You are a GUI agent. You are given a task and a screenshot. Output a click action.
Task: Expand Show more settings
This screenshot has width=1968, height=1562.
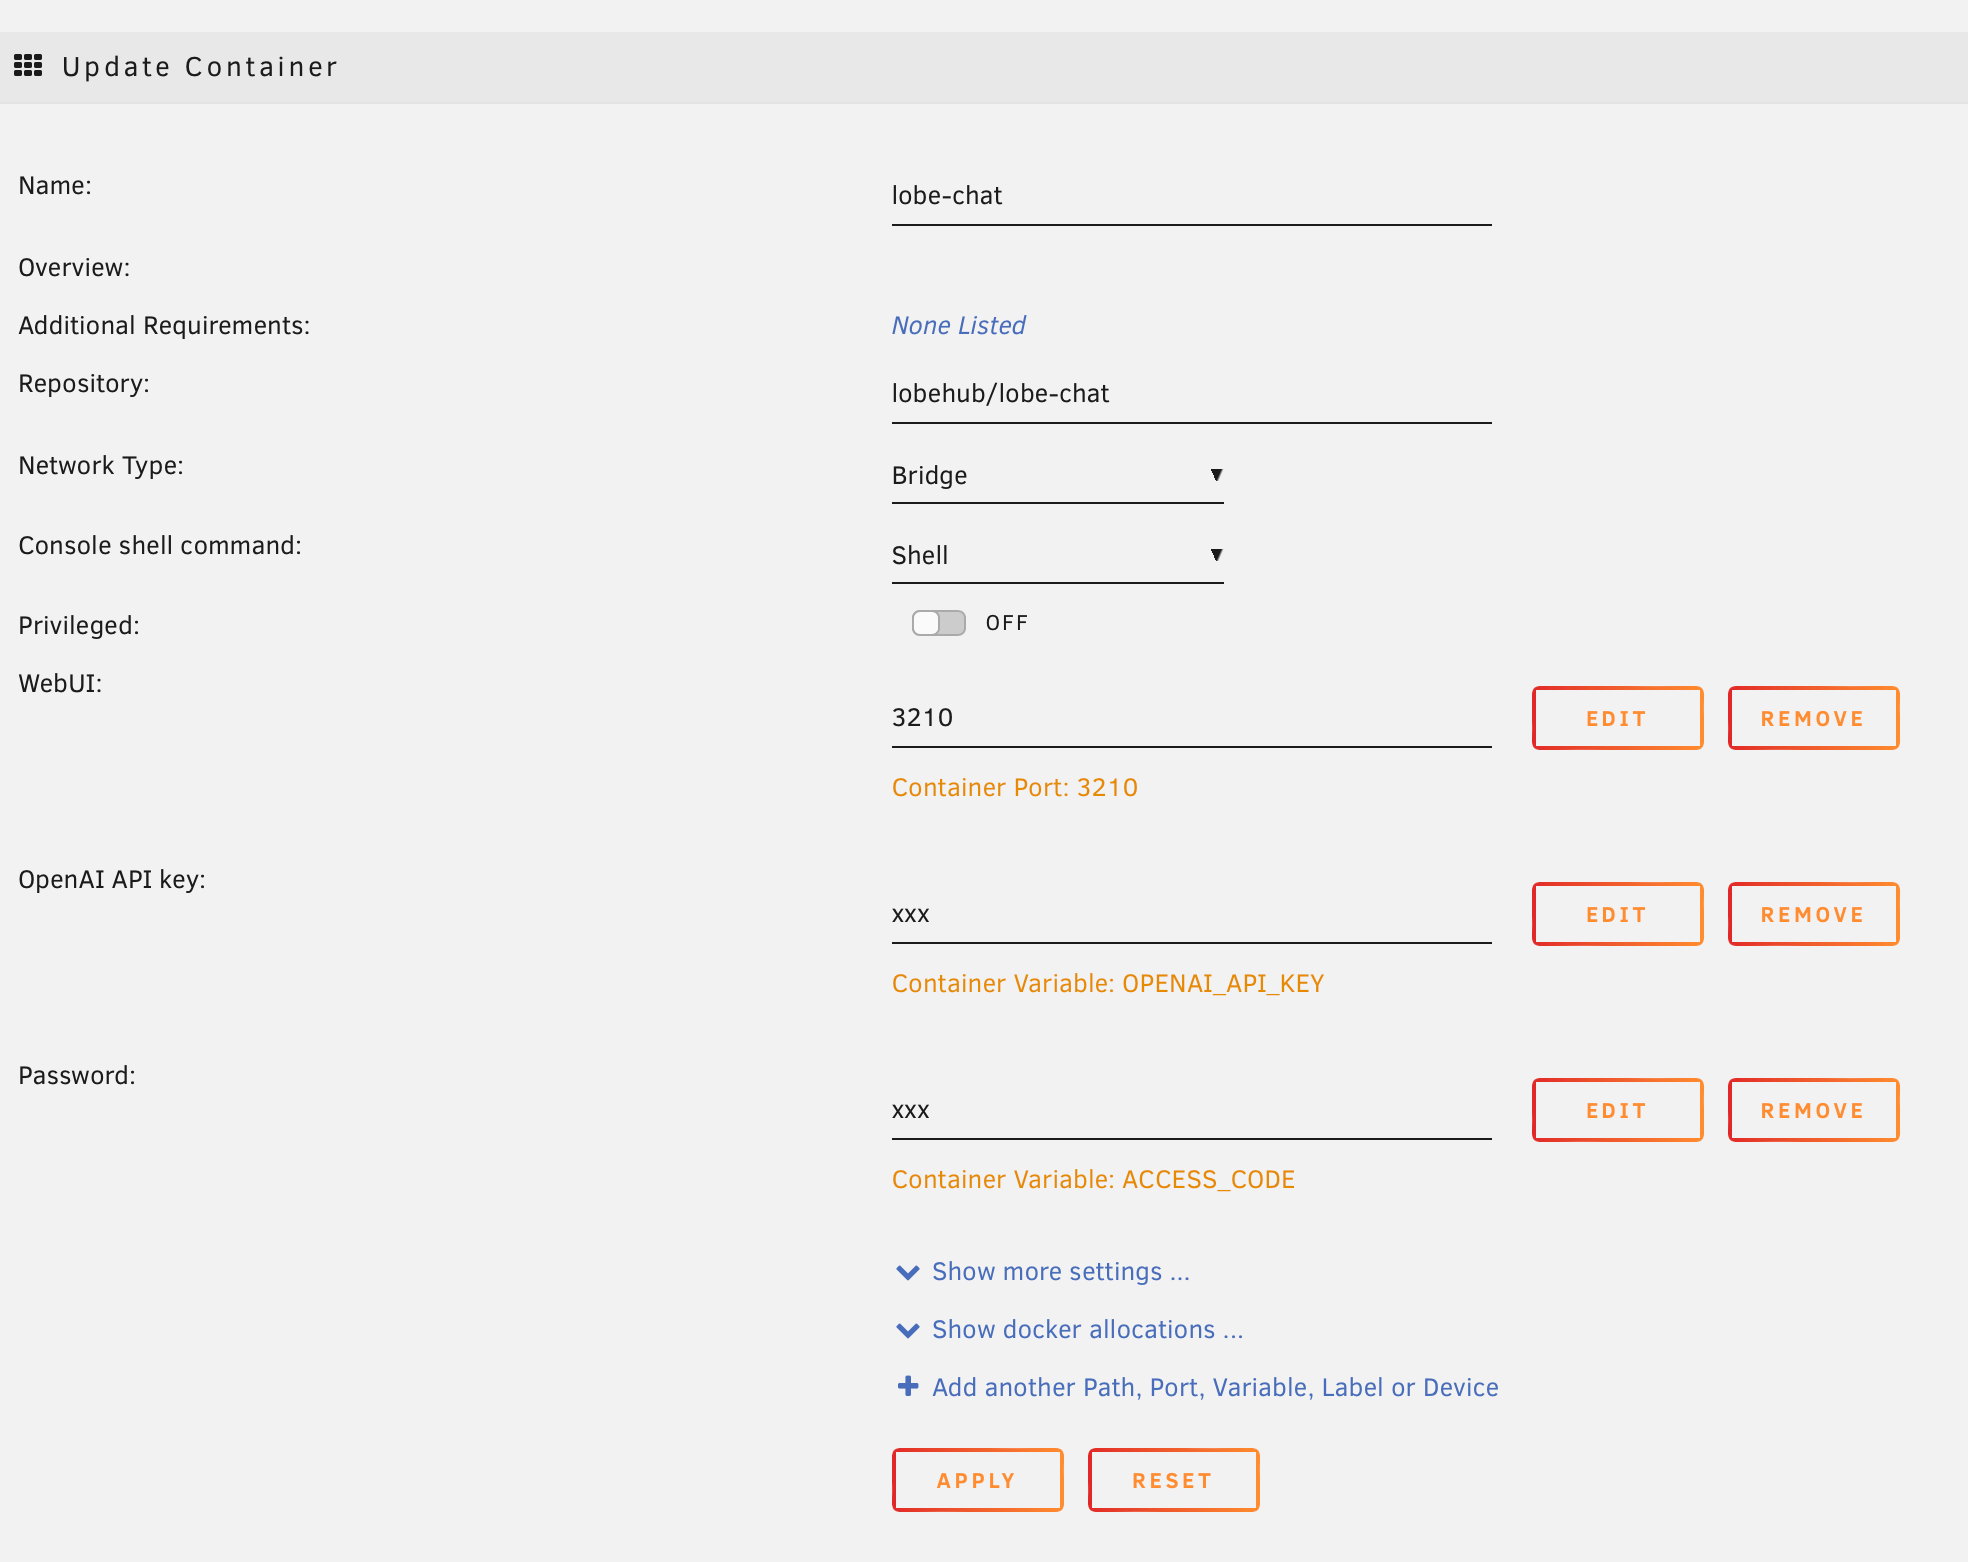pos(1060,1272)
